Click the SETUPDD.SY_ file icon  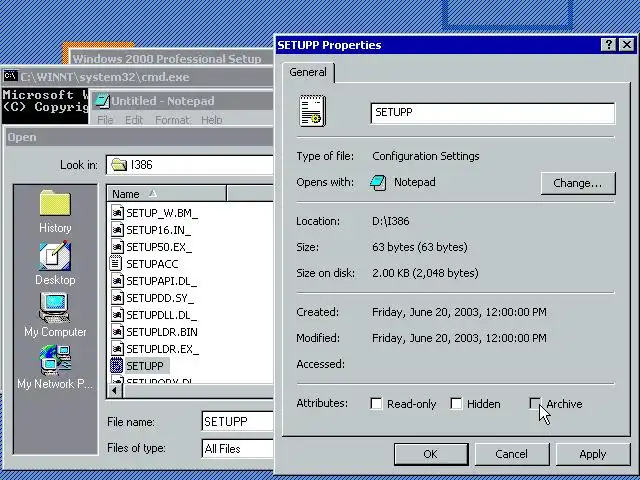[x=117, y=298]
